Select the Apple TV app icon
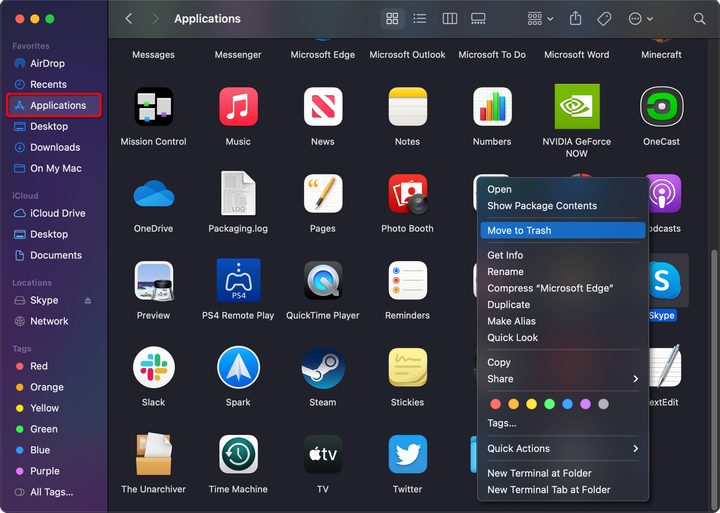The height and width of the screenshot is (513, 720). click(x=323, y=454)
